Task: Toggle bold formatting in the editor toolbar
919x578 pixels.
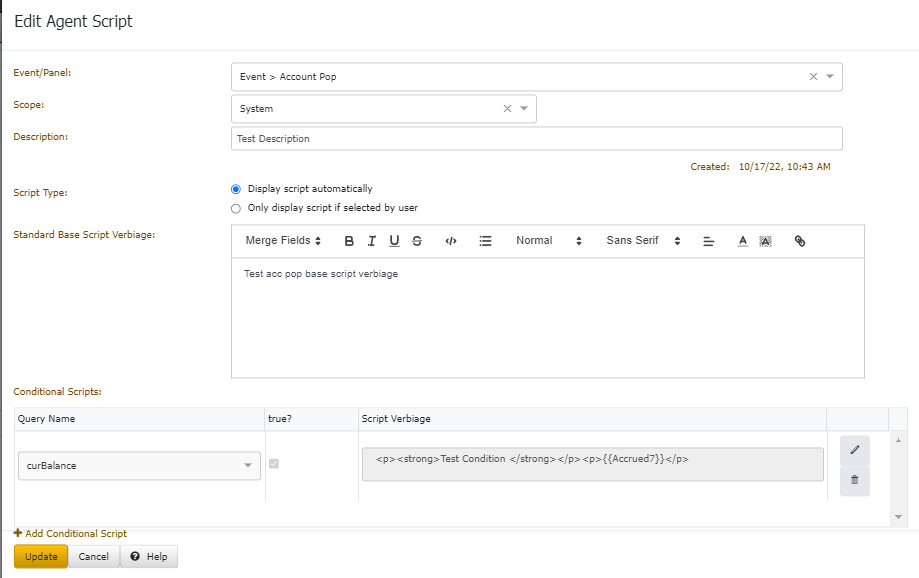Action: pyautogui.click(x=349, y=241)
